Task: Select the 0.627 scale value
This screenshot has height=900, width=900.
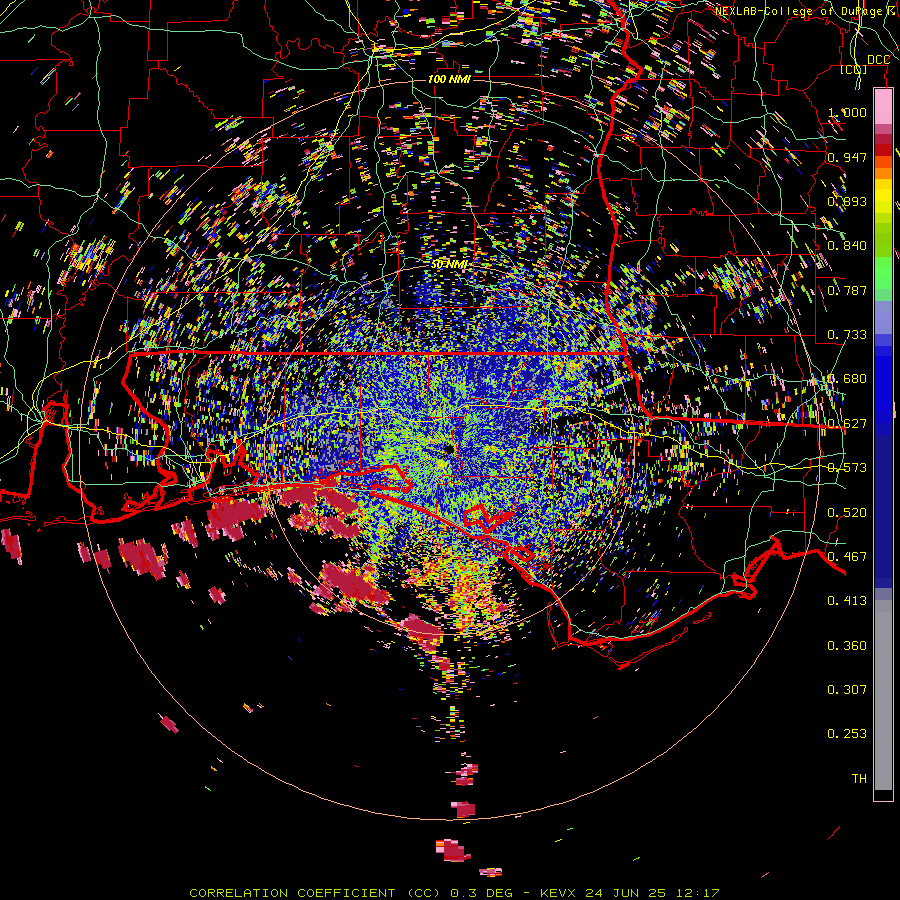Action: (x=847, y=423)
